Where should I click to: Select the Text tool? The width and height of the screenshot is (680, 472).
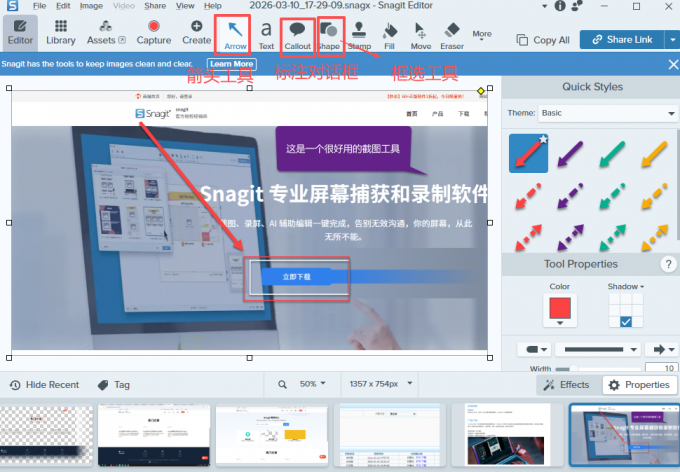[x=266, y=35]
